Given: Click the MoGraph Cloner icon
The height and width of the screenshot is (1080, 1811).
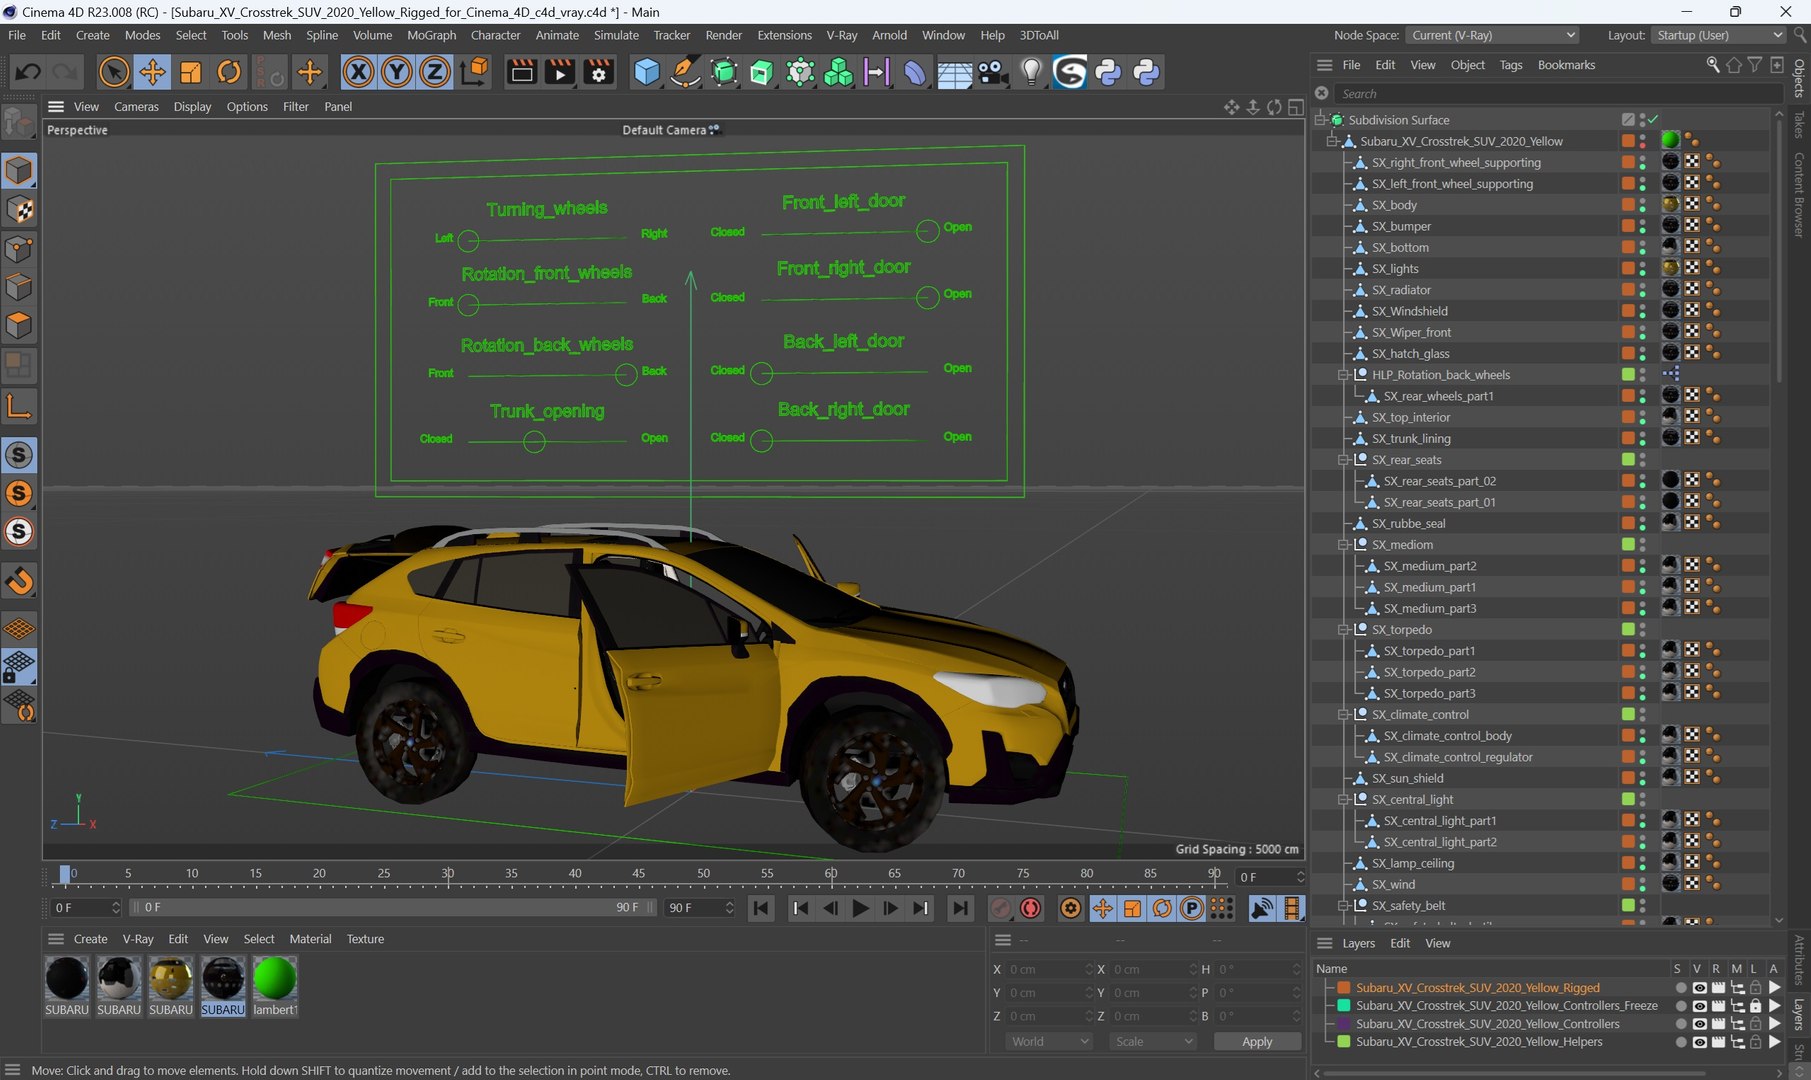Looking at the screenshot, I should 838,72.
